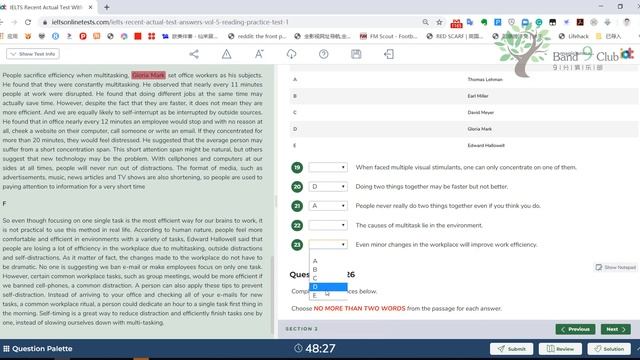Select option E in dropdown list
Viewport: 640px width, 360px height.
pos(328,296)
